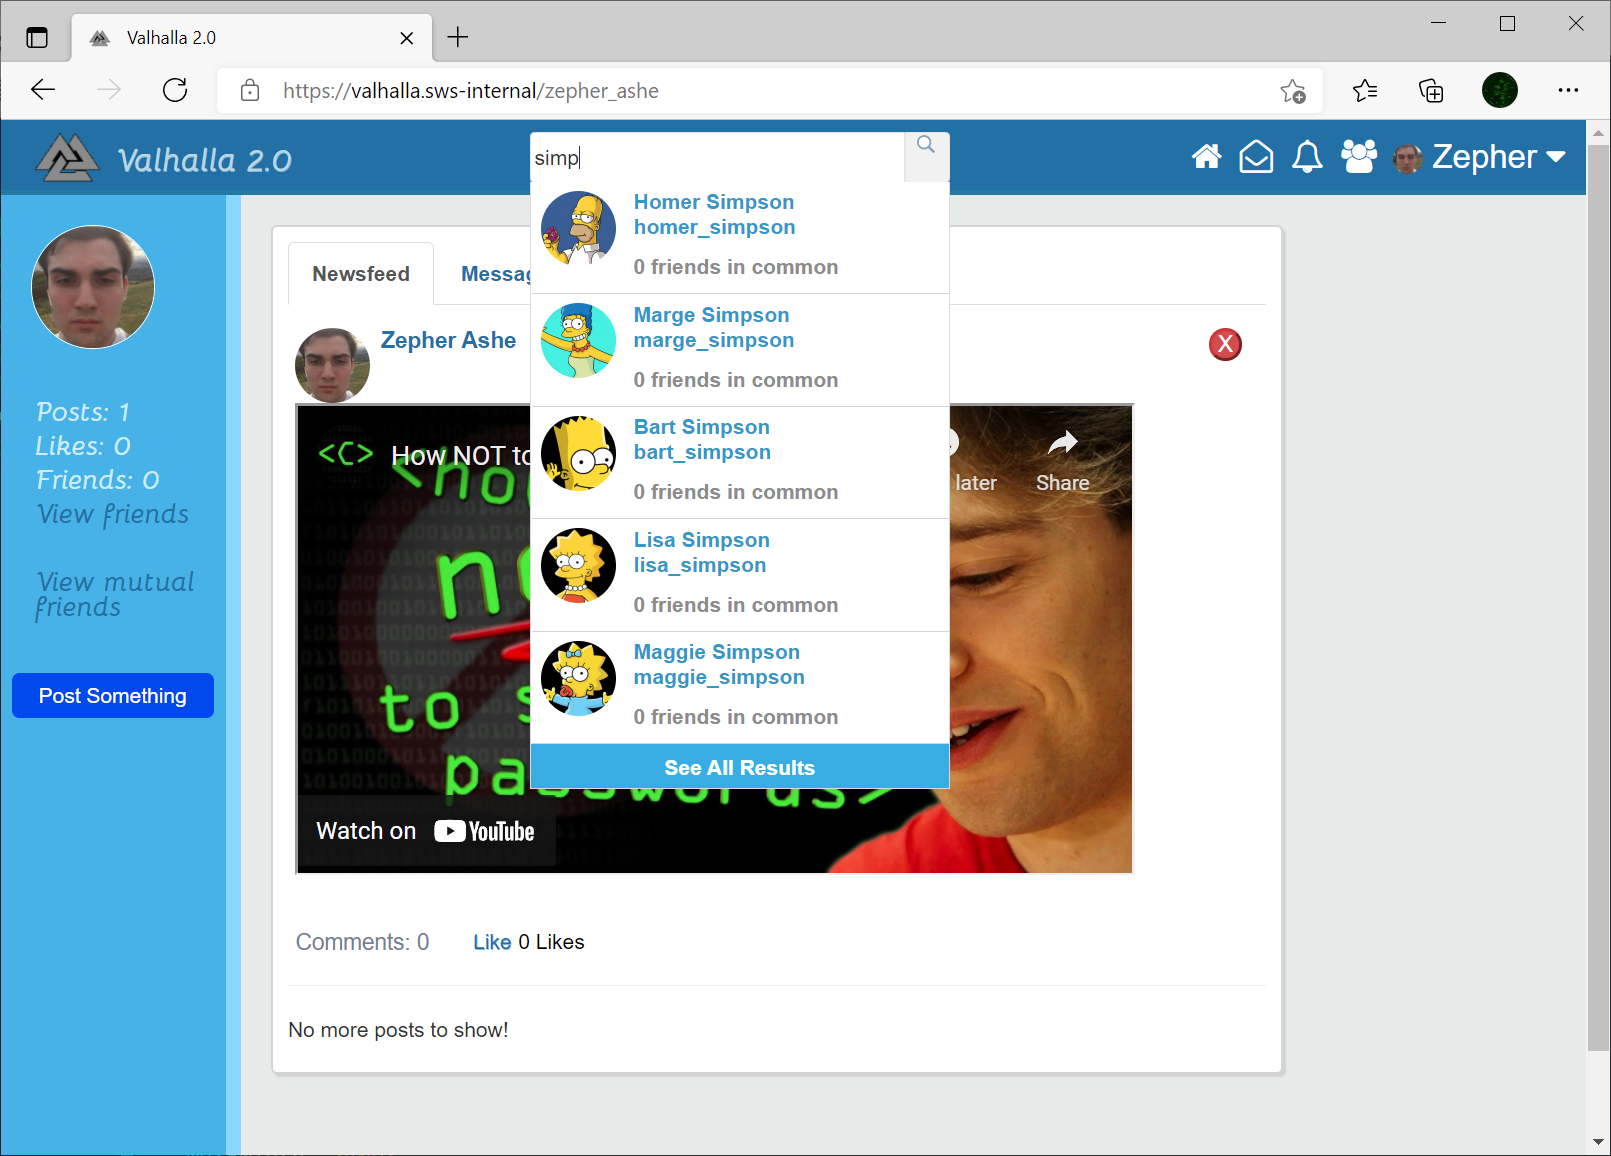Open Lisa Simpson search result
Image resolution: width=1611 pixels, height=1156 pixels.
(740, 575)
